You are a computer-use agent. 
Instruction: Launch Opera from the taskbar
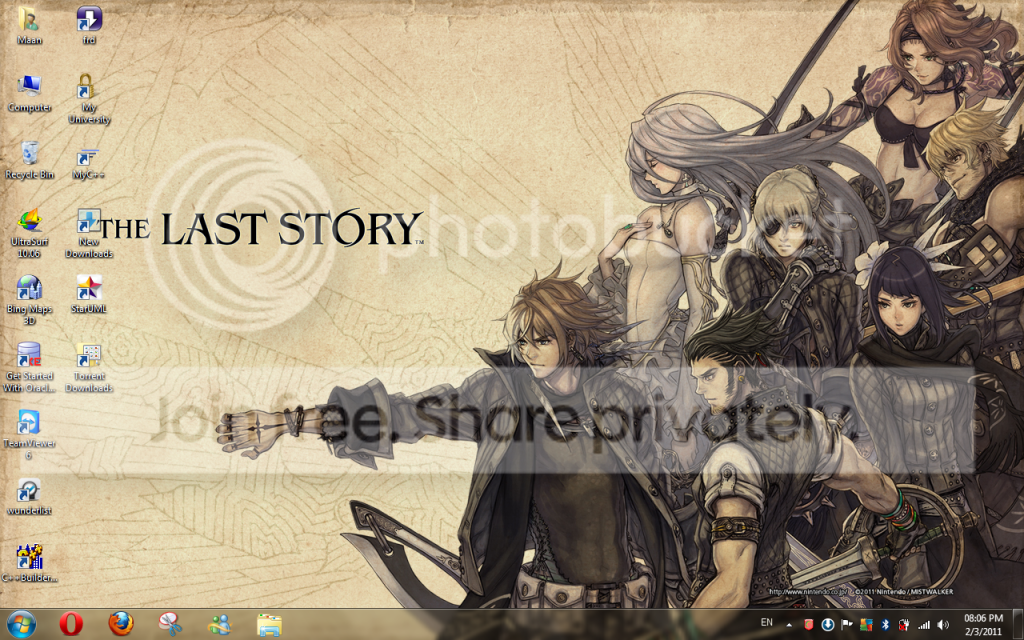[x=71, y=624]
